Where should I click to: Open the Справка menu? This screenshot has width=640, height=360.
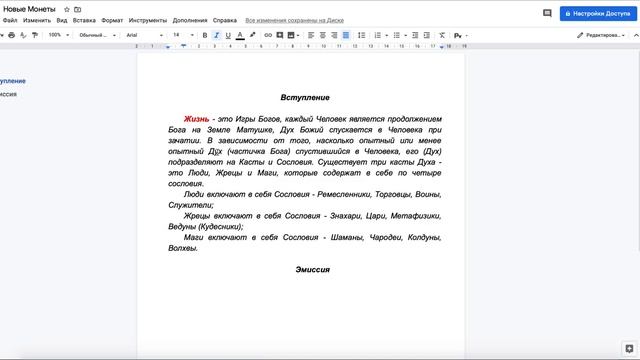point(224,20)
